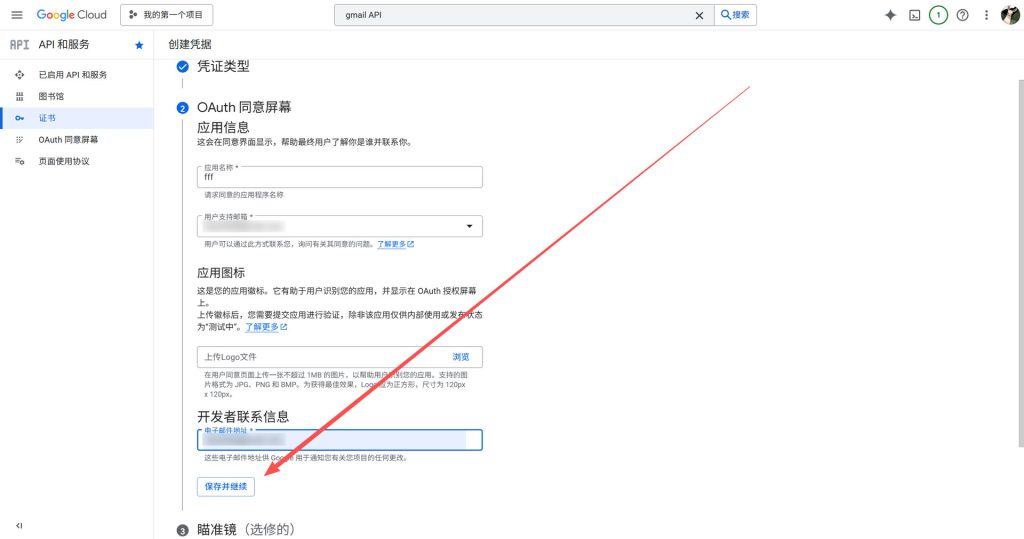This screenshot has width=1024, height=539.
Task: Click the 保存并继续 button
Action: (x=226, y=486)
